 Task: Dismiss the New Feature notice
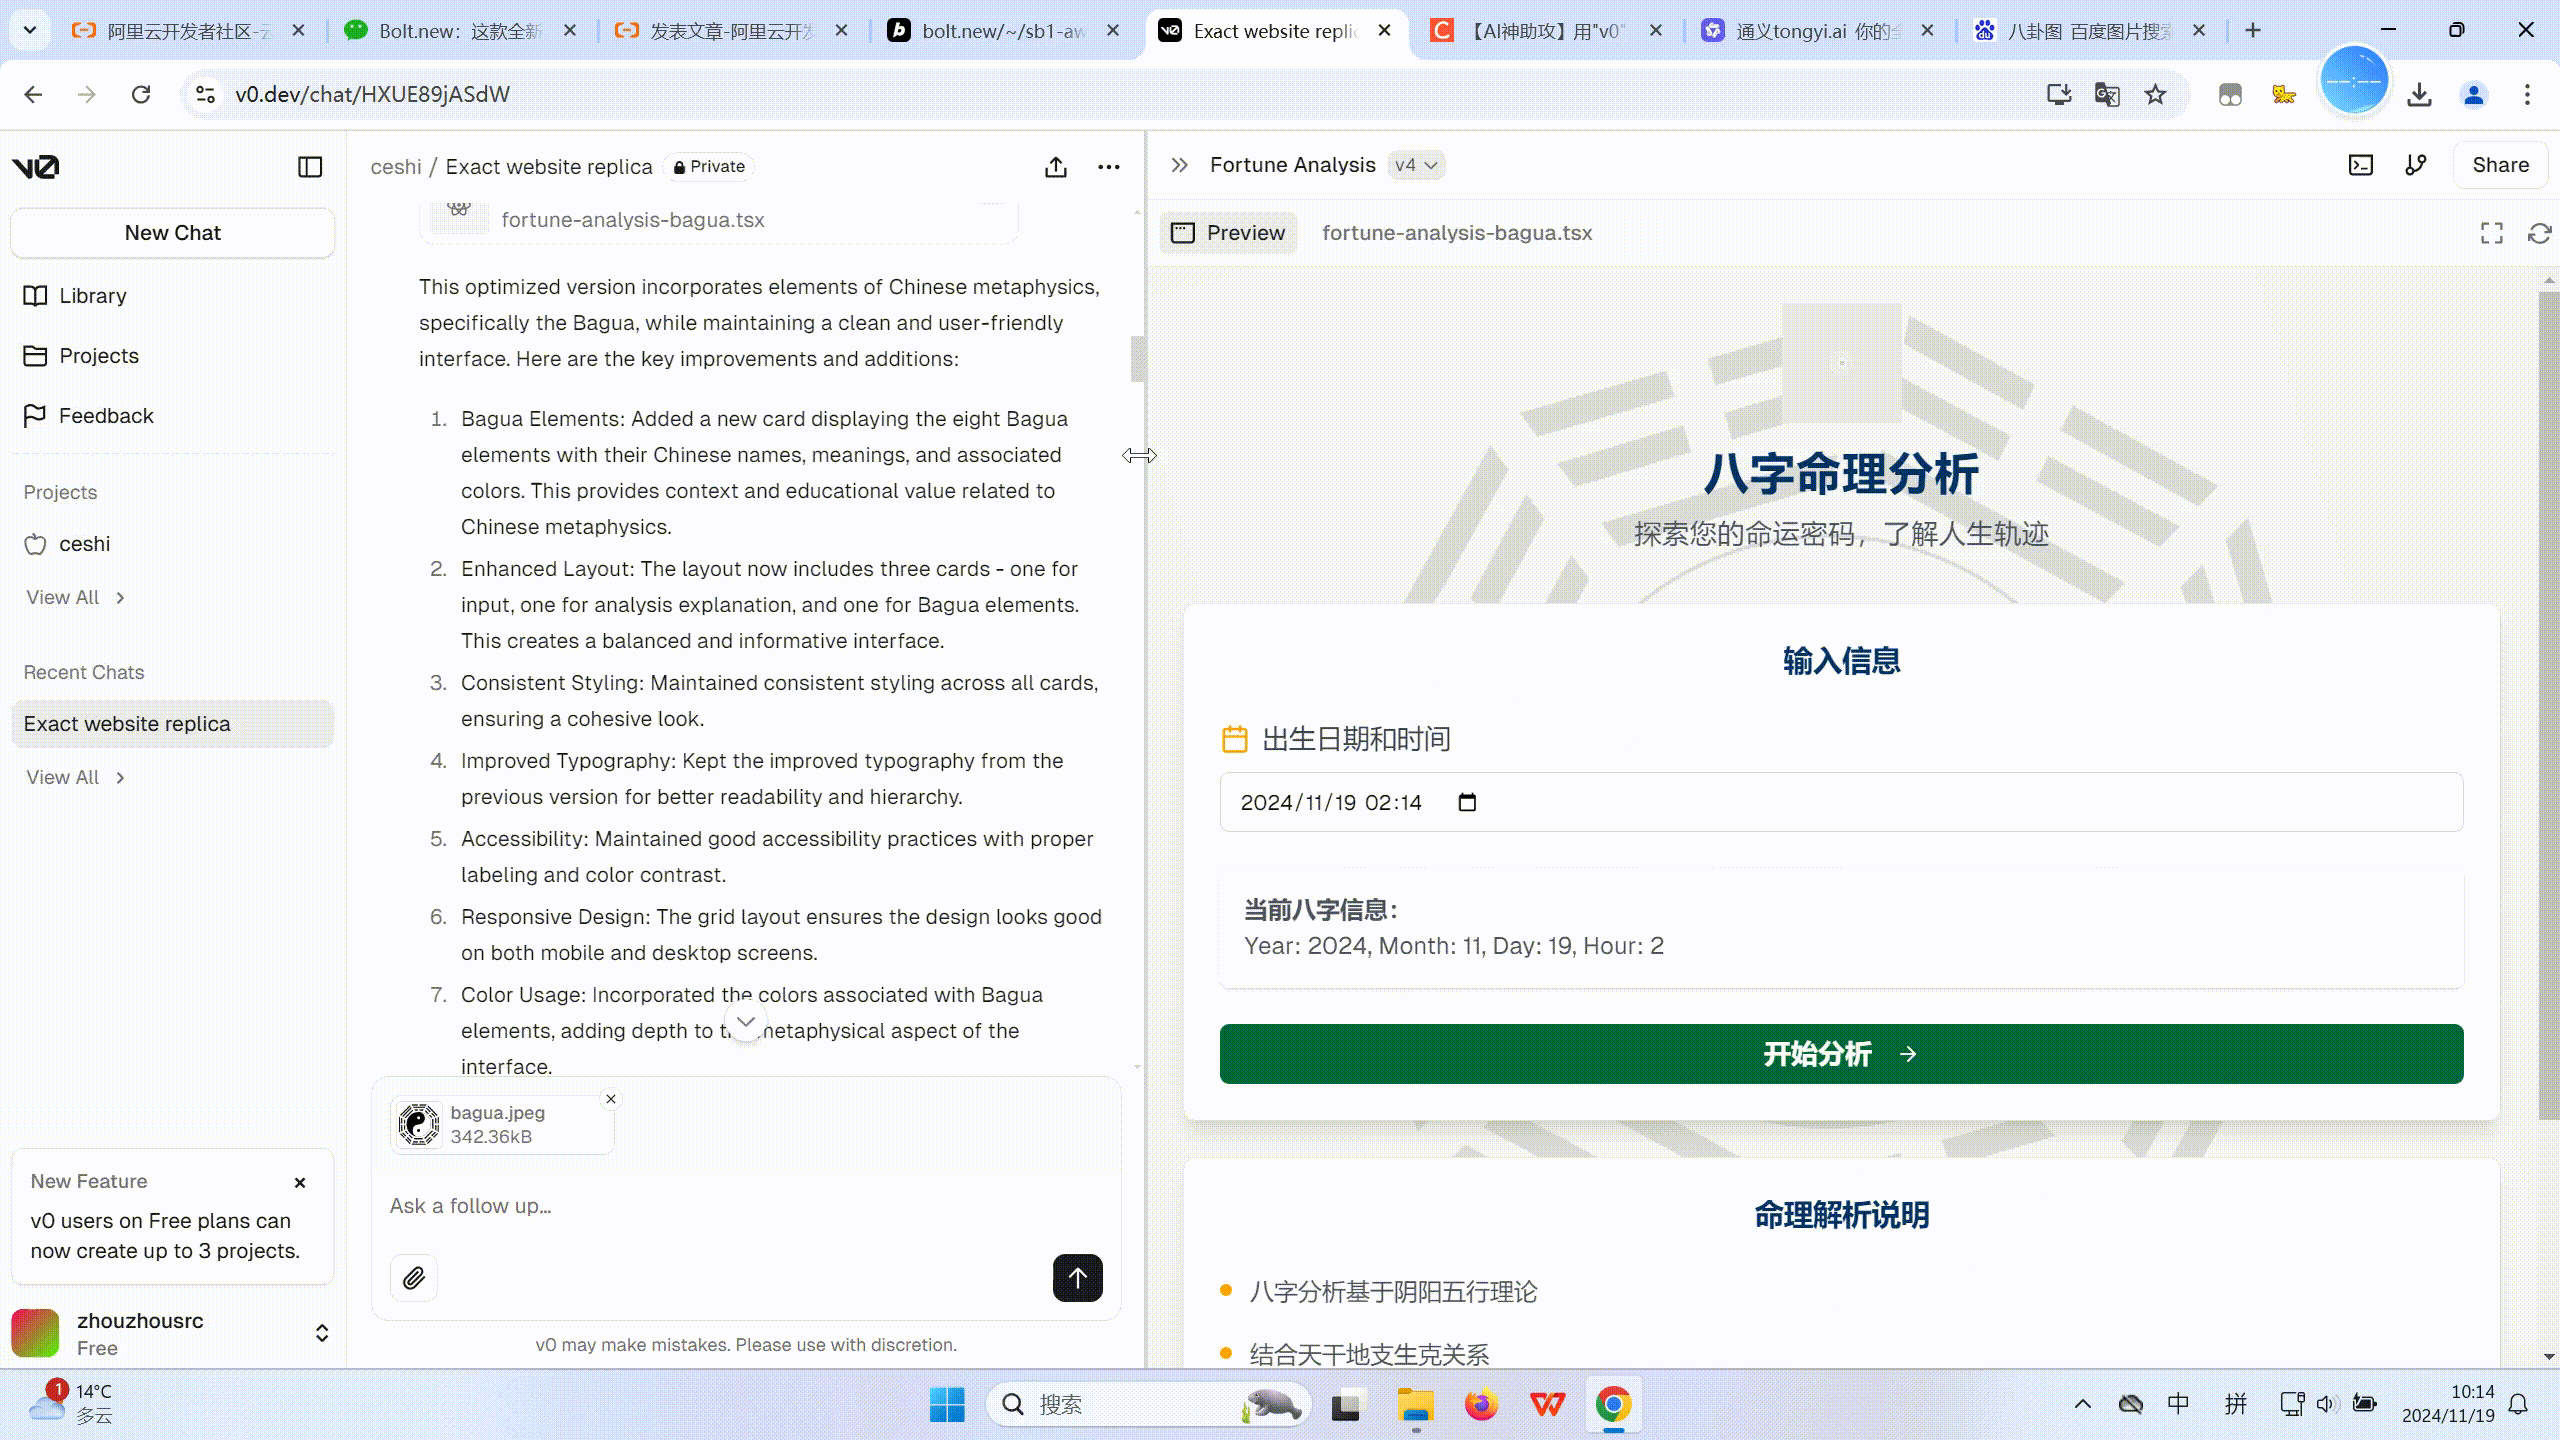(300, 1182)
